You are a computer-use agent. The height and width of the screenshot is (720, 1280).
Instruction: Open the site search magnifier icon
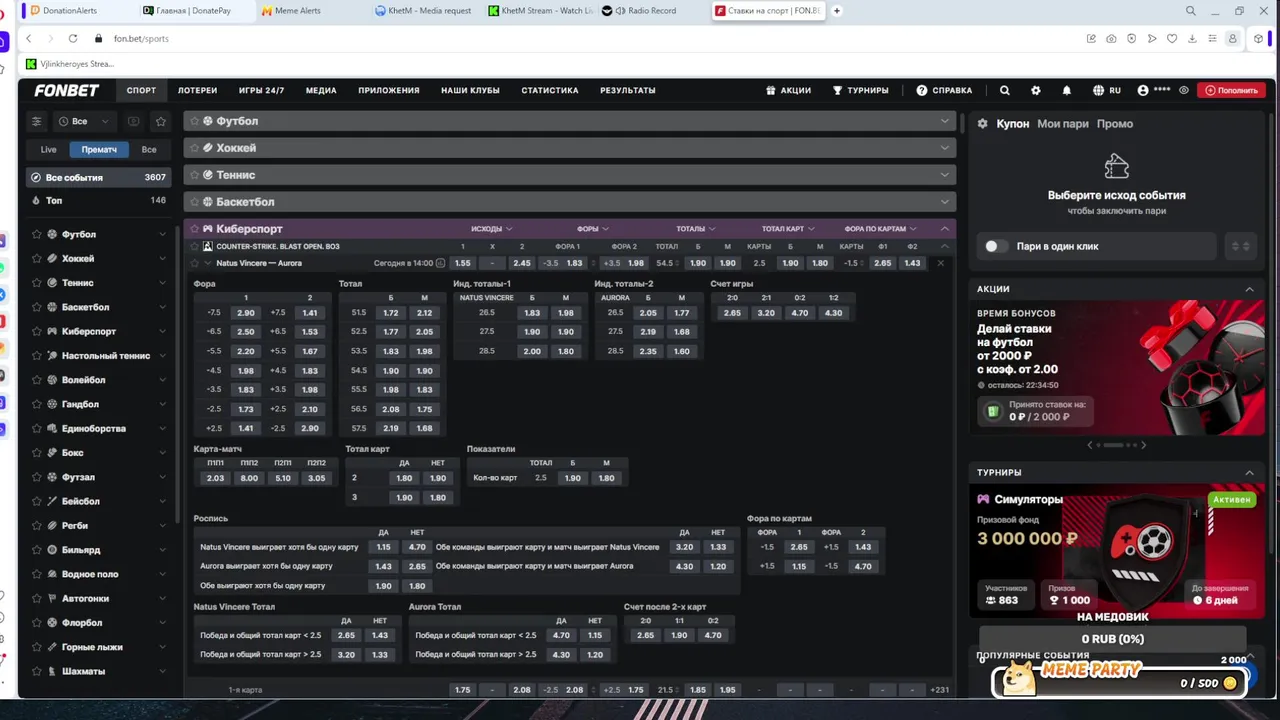1004,90
